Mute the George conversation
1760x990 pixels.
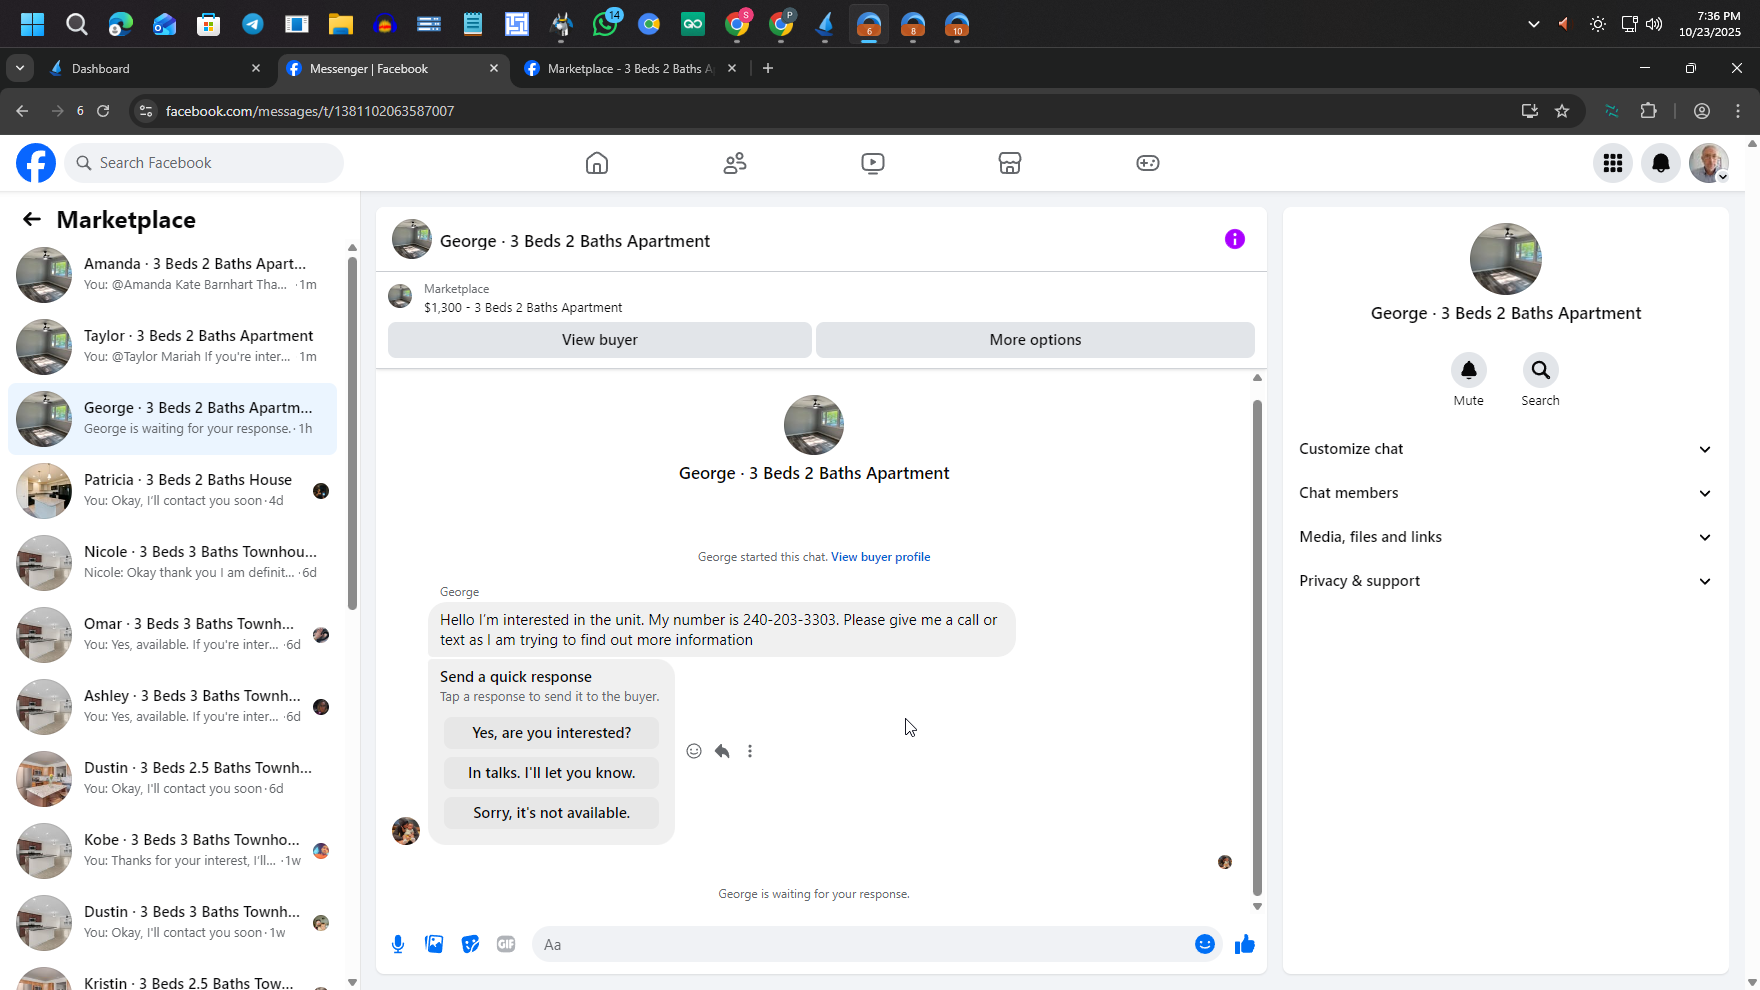[1469, 370]
